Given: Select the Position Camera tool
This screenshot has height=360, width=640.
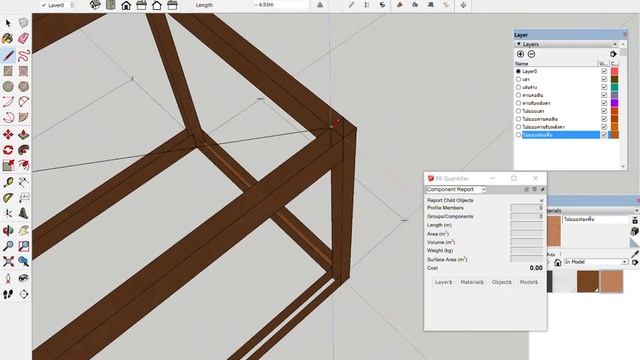Looking at the screenshot, I should pos(8,279).
